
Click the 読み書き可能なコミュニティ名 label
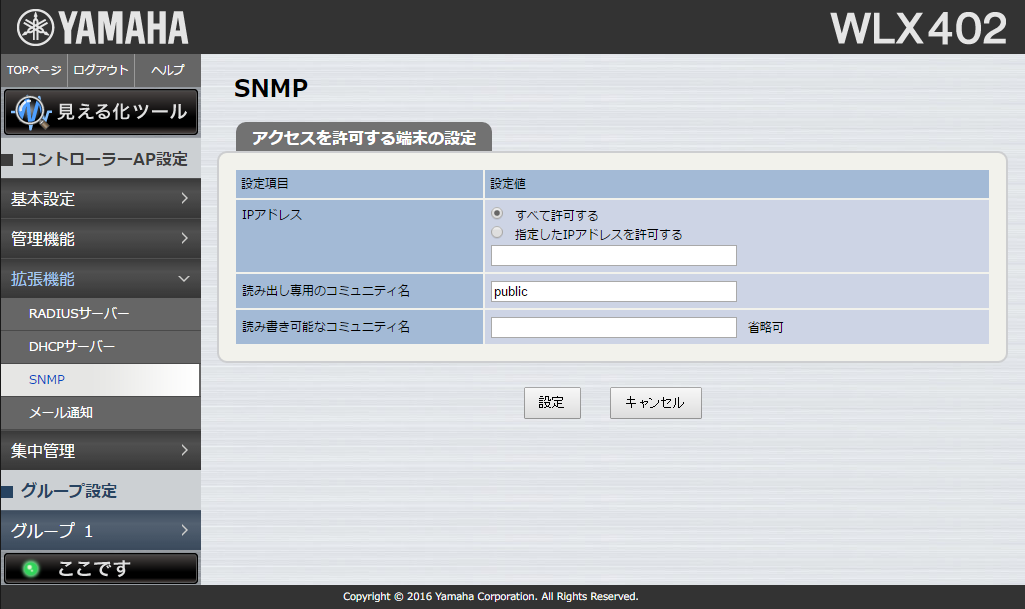(x=326, y=327)
